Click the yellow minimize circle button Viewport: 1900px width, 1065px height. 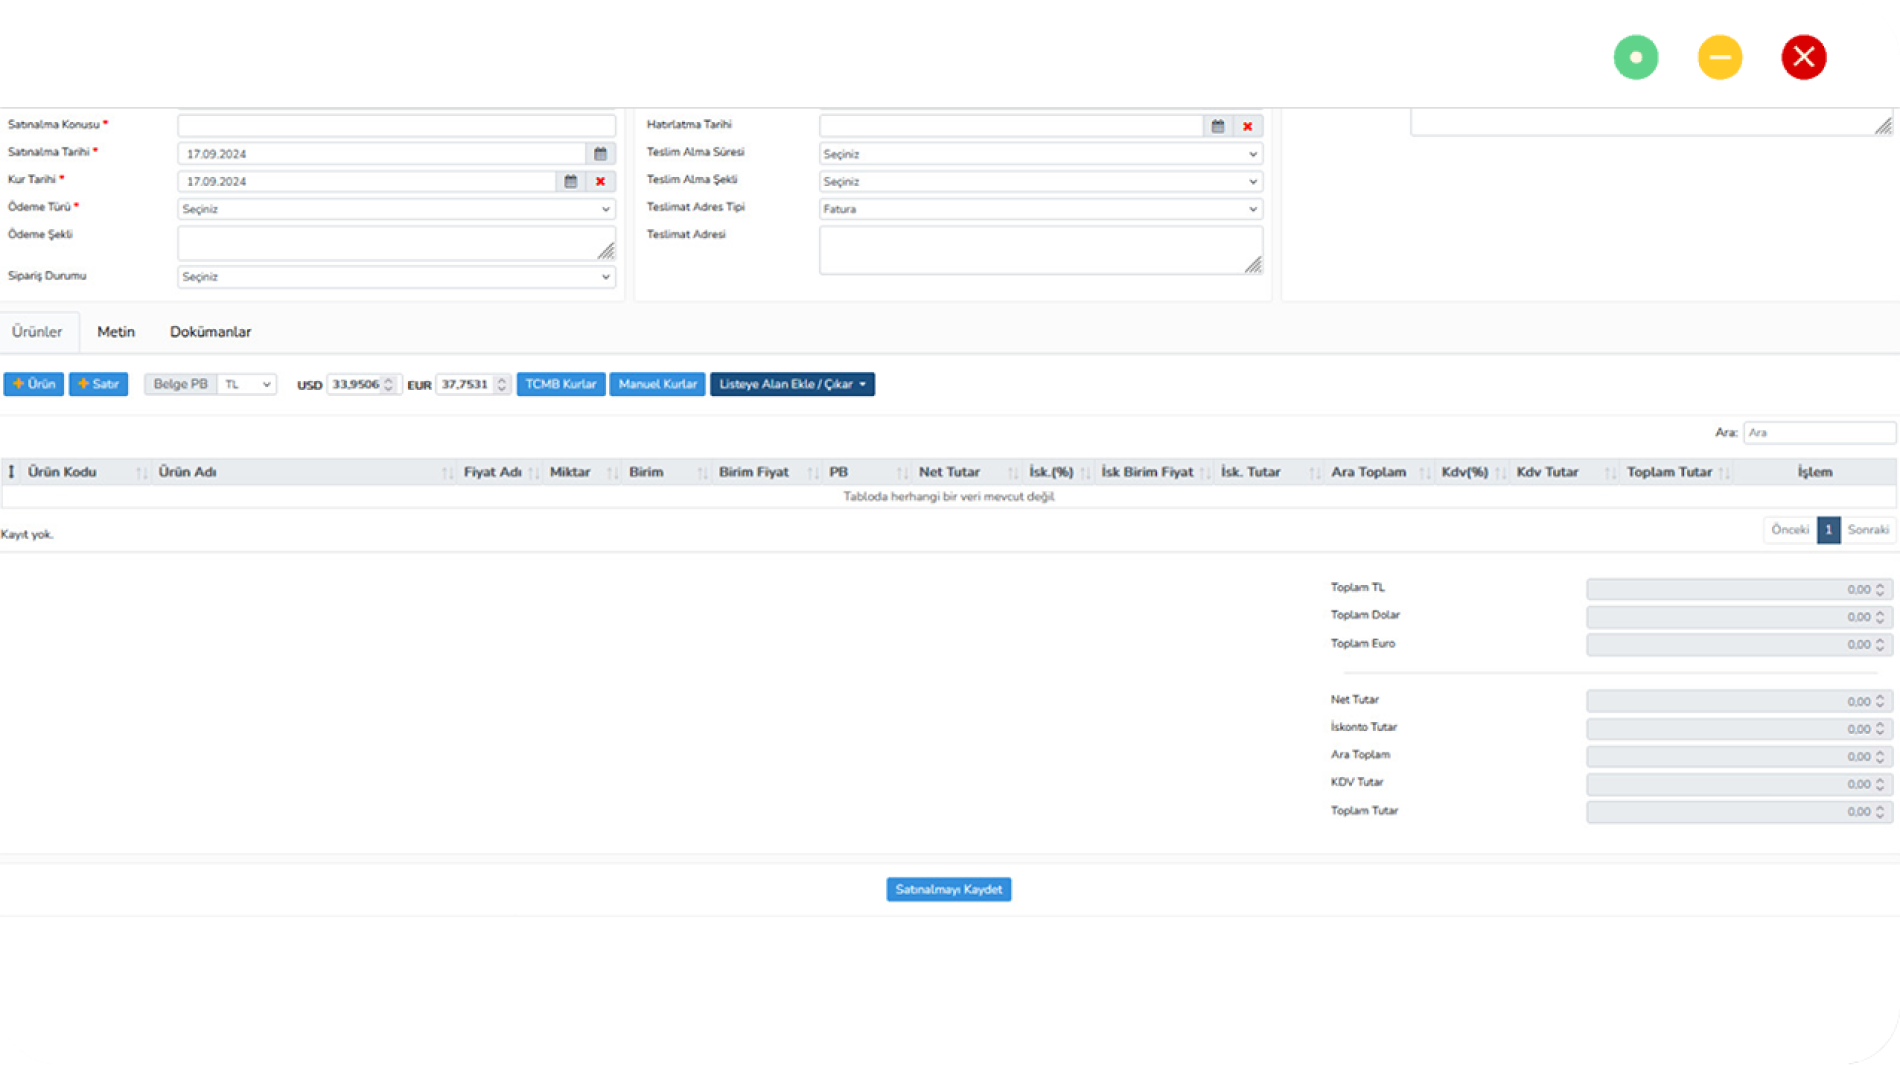click(x=1720, y=57)
